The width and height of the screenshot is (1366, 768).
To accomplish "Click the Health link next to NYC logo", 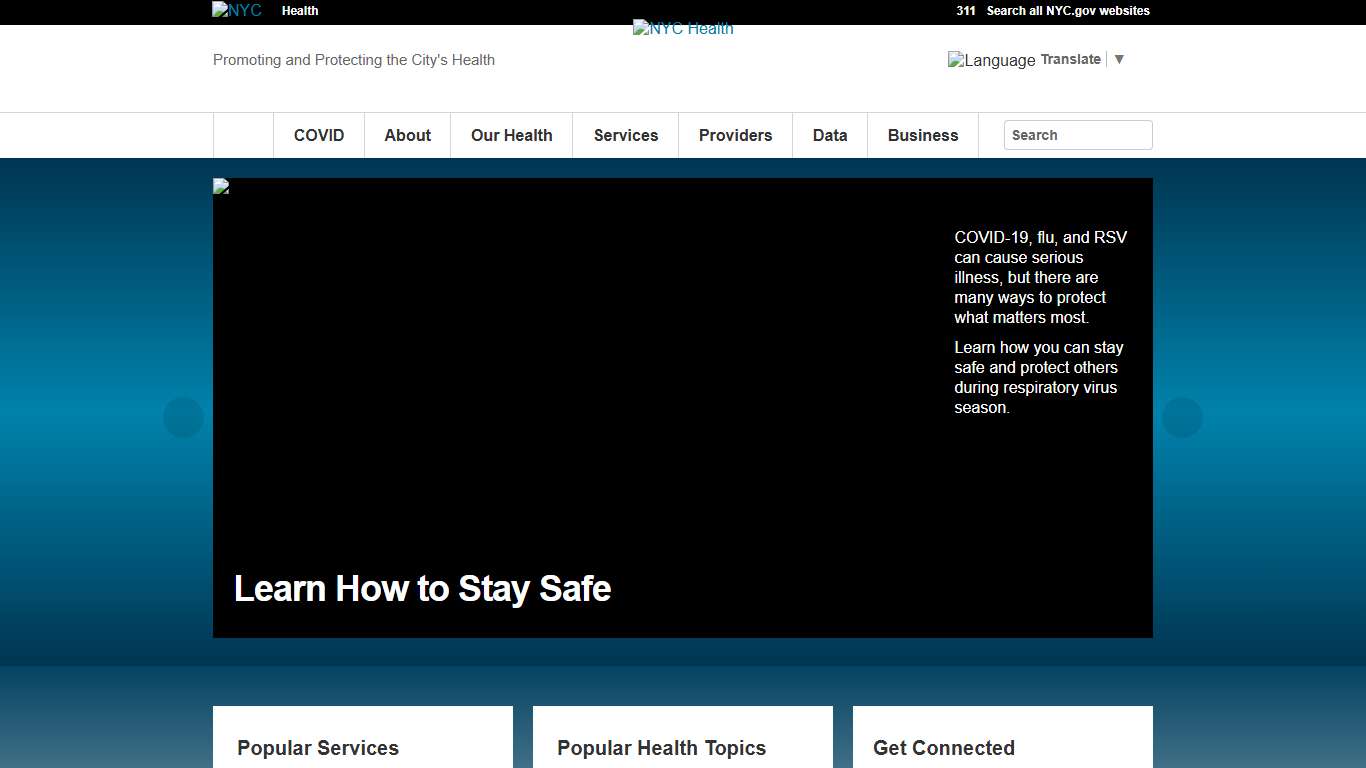I will [300, 11].
